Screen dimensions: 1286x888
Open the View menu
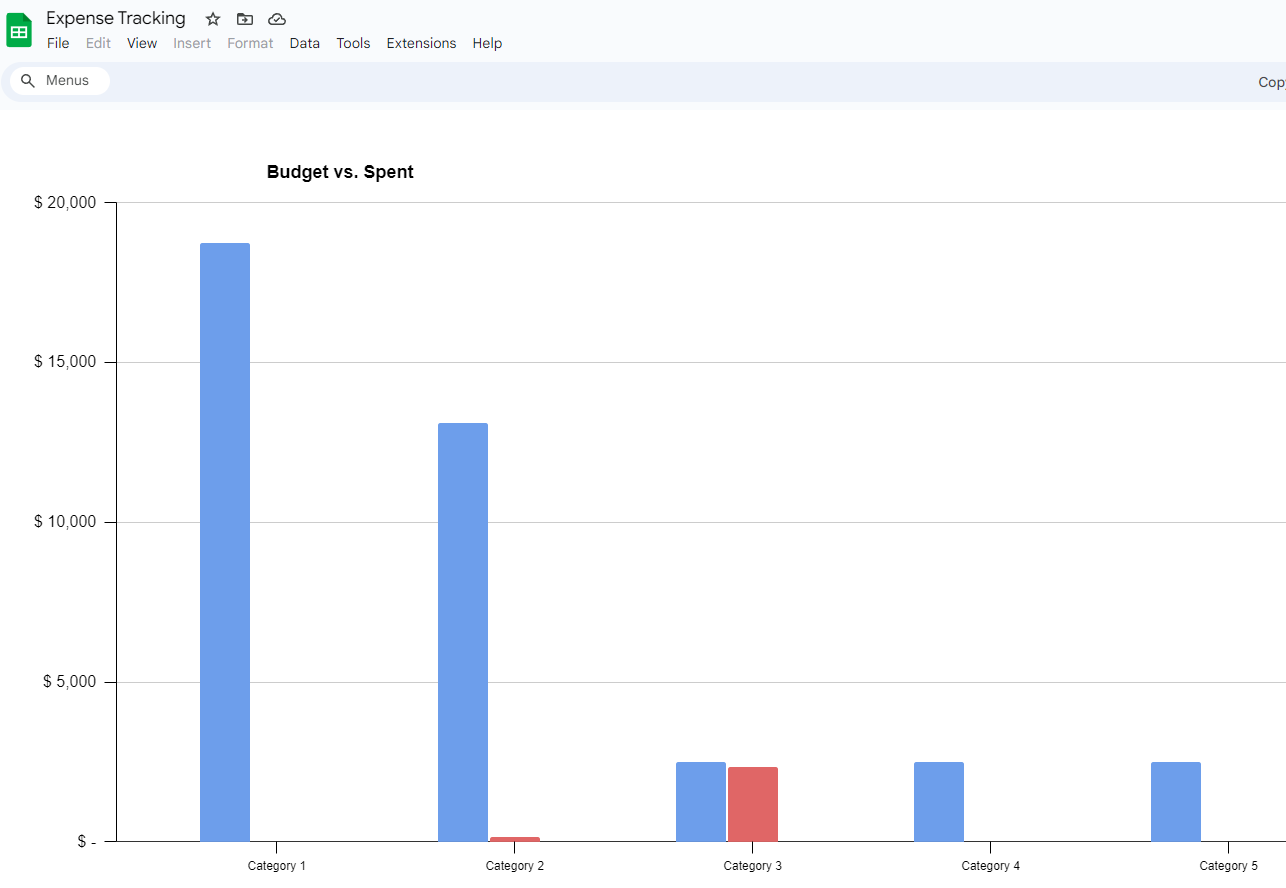[x=142, y=43]
